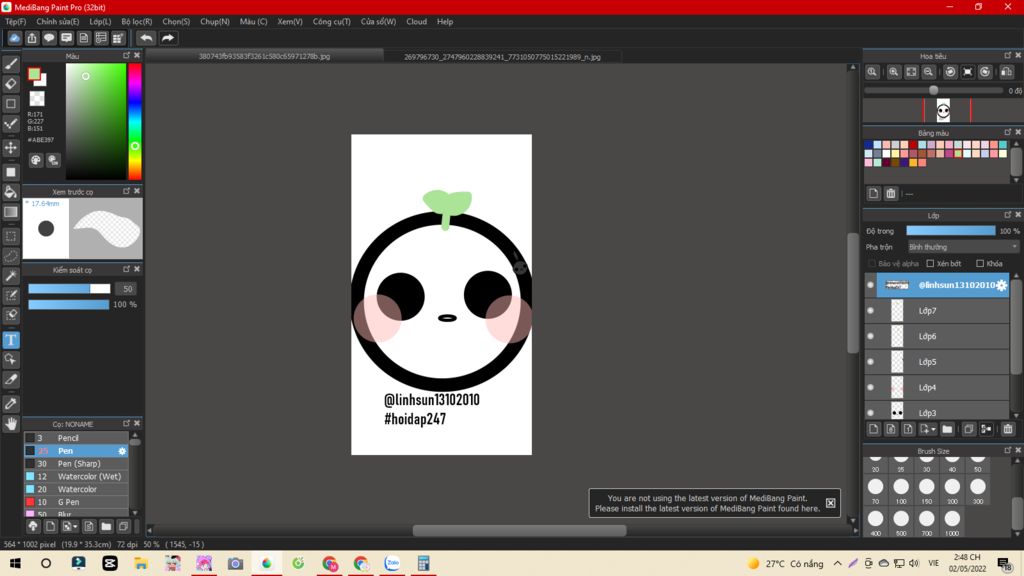Screen dimensions: 1024x576
Task: Click the canvas horizontal scrollbar
Action: click(519, 530)
